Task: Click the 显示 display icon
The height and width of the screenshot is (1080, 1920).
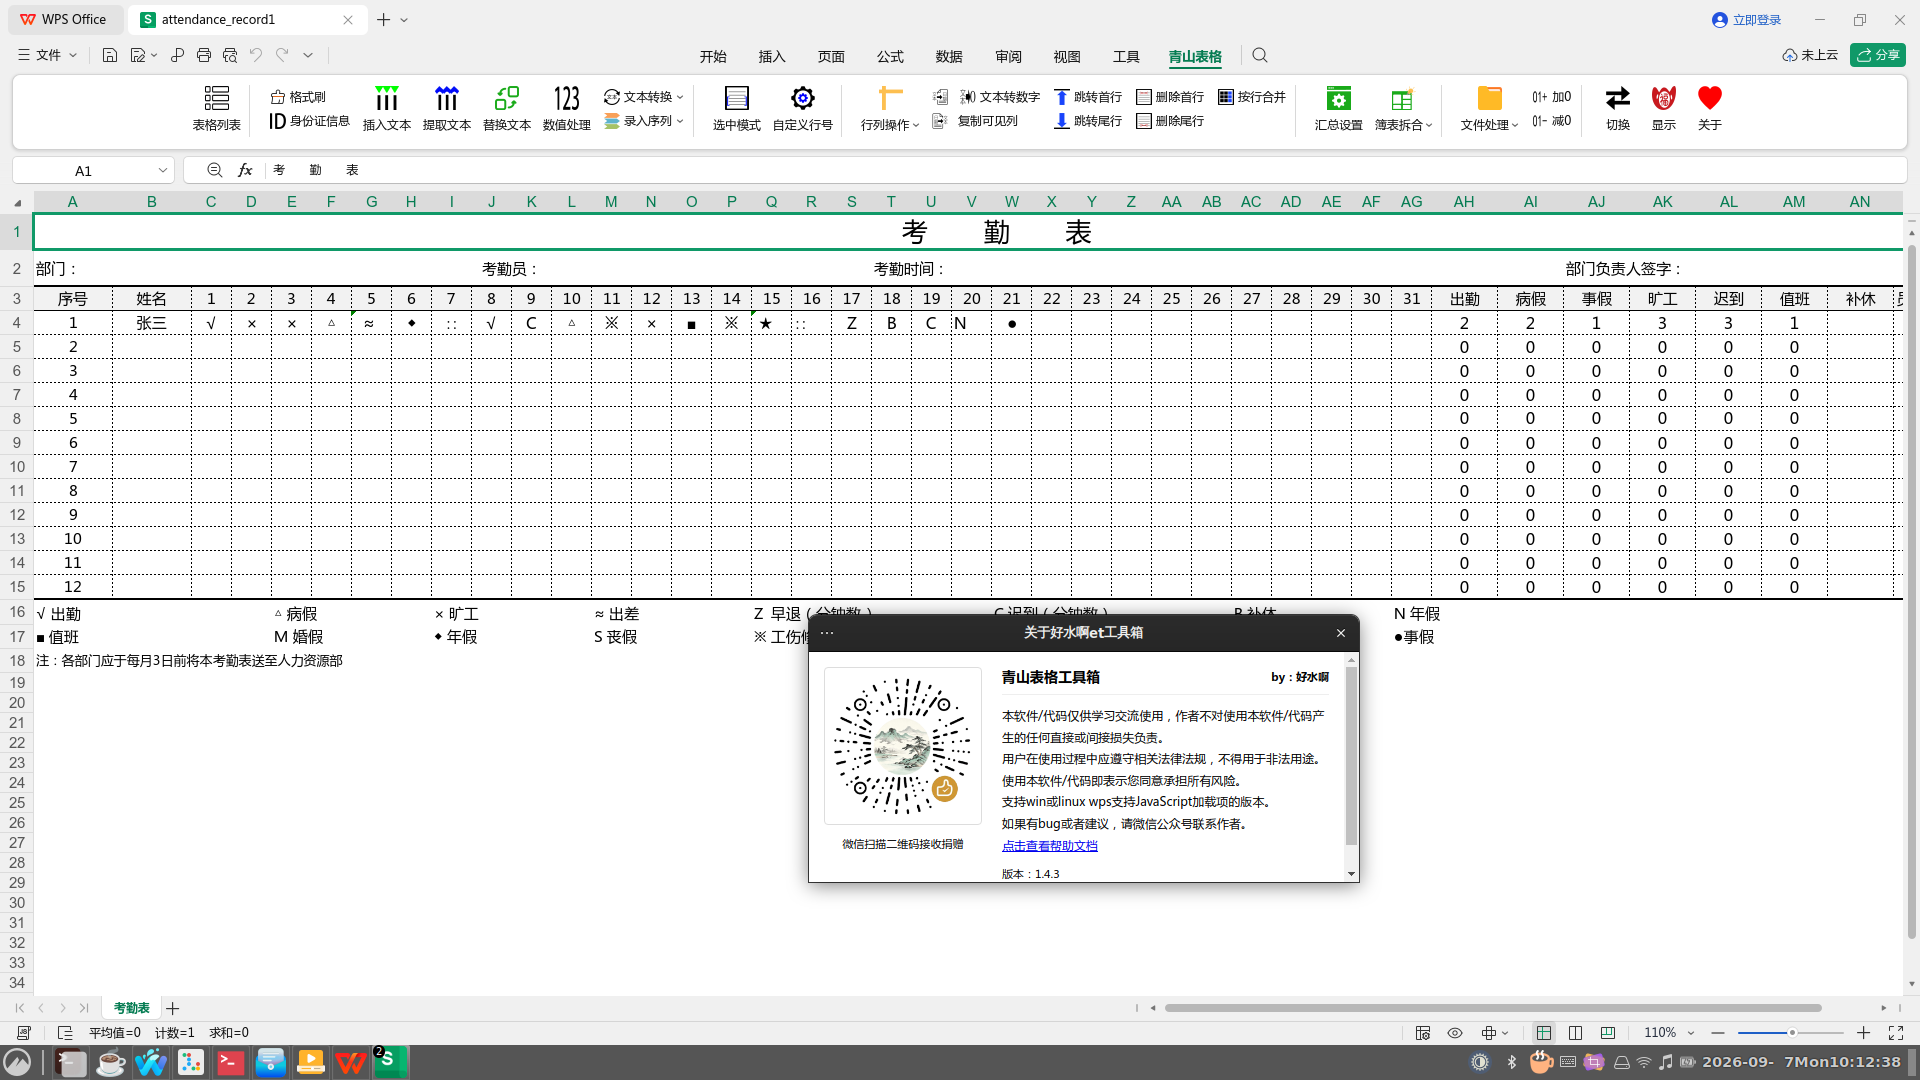Action: 1663,98
